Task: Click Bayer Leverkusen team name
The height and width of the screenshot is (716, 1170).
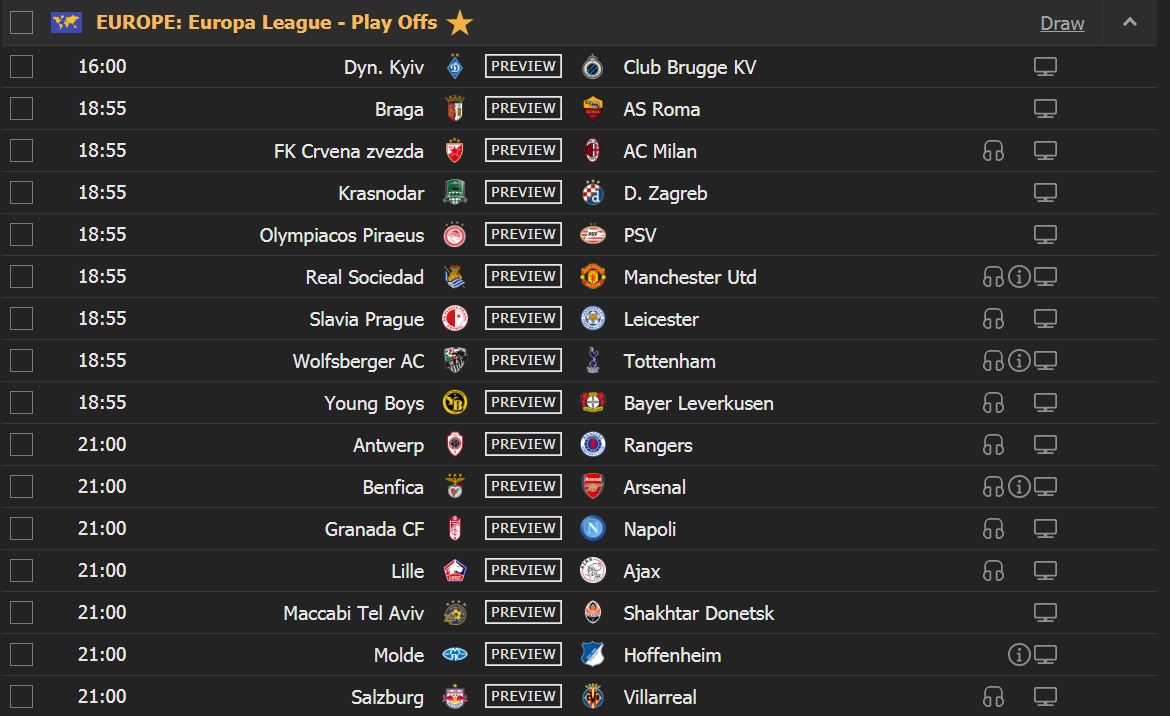Action: [x=698, y=403]
